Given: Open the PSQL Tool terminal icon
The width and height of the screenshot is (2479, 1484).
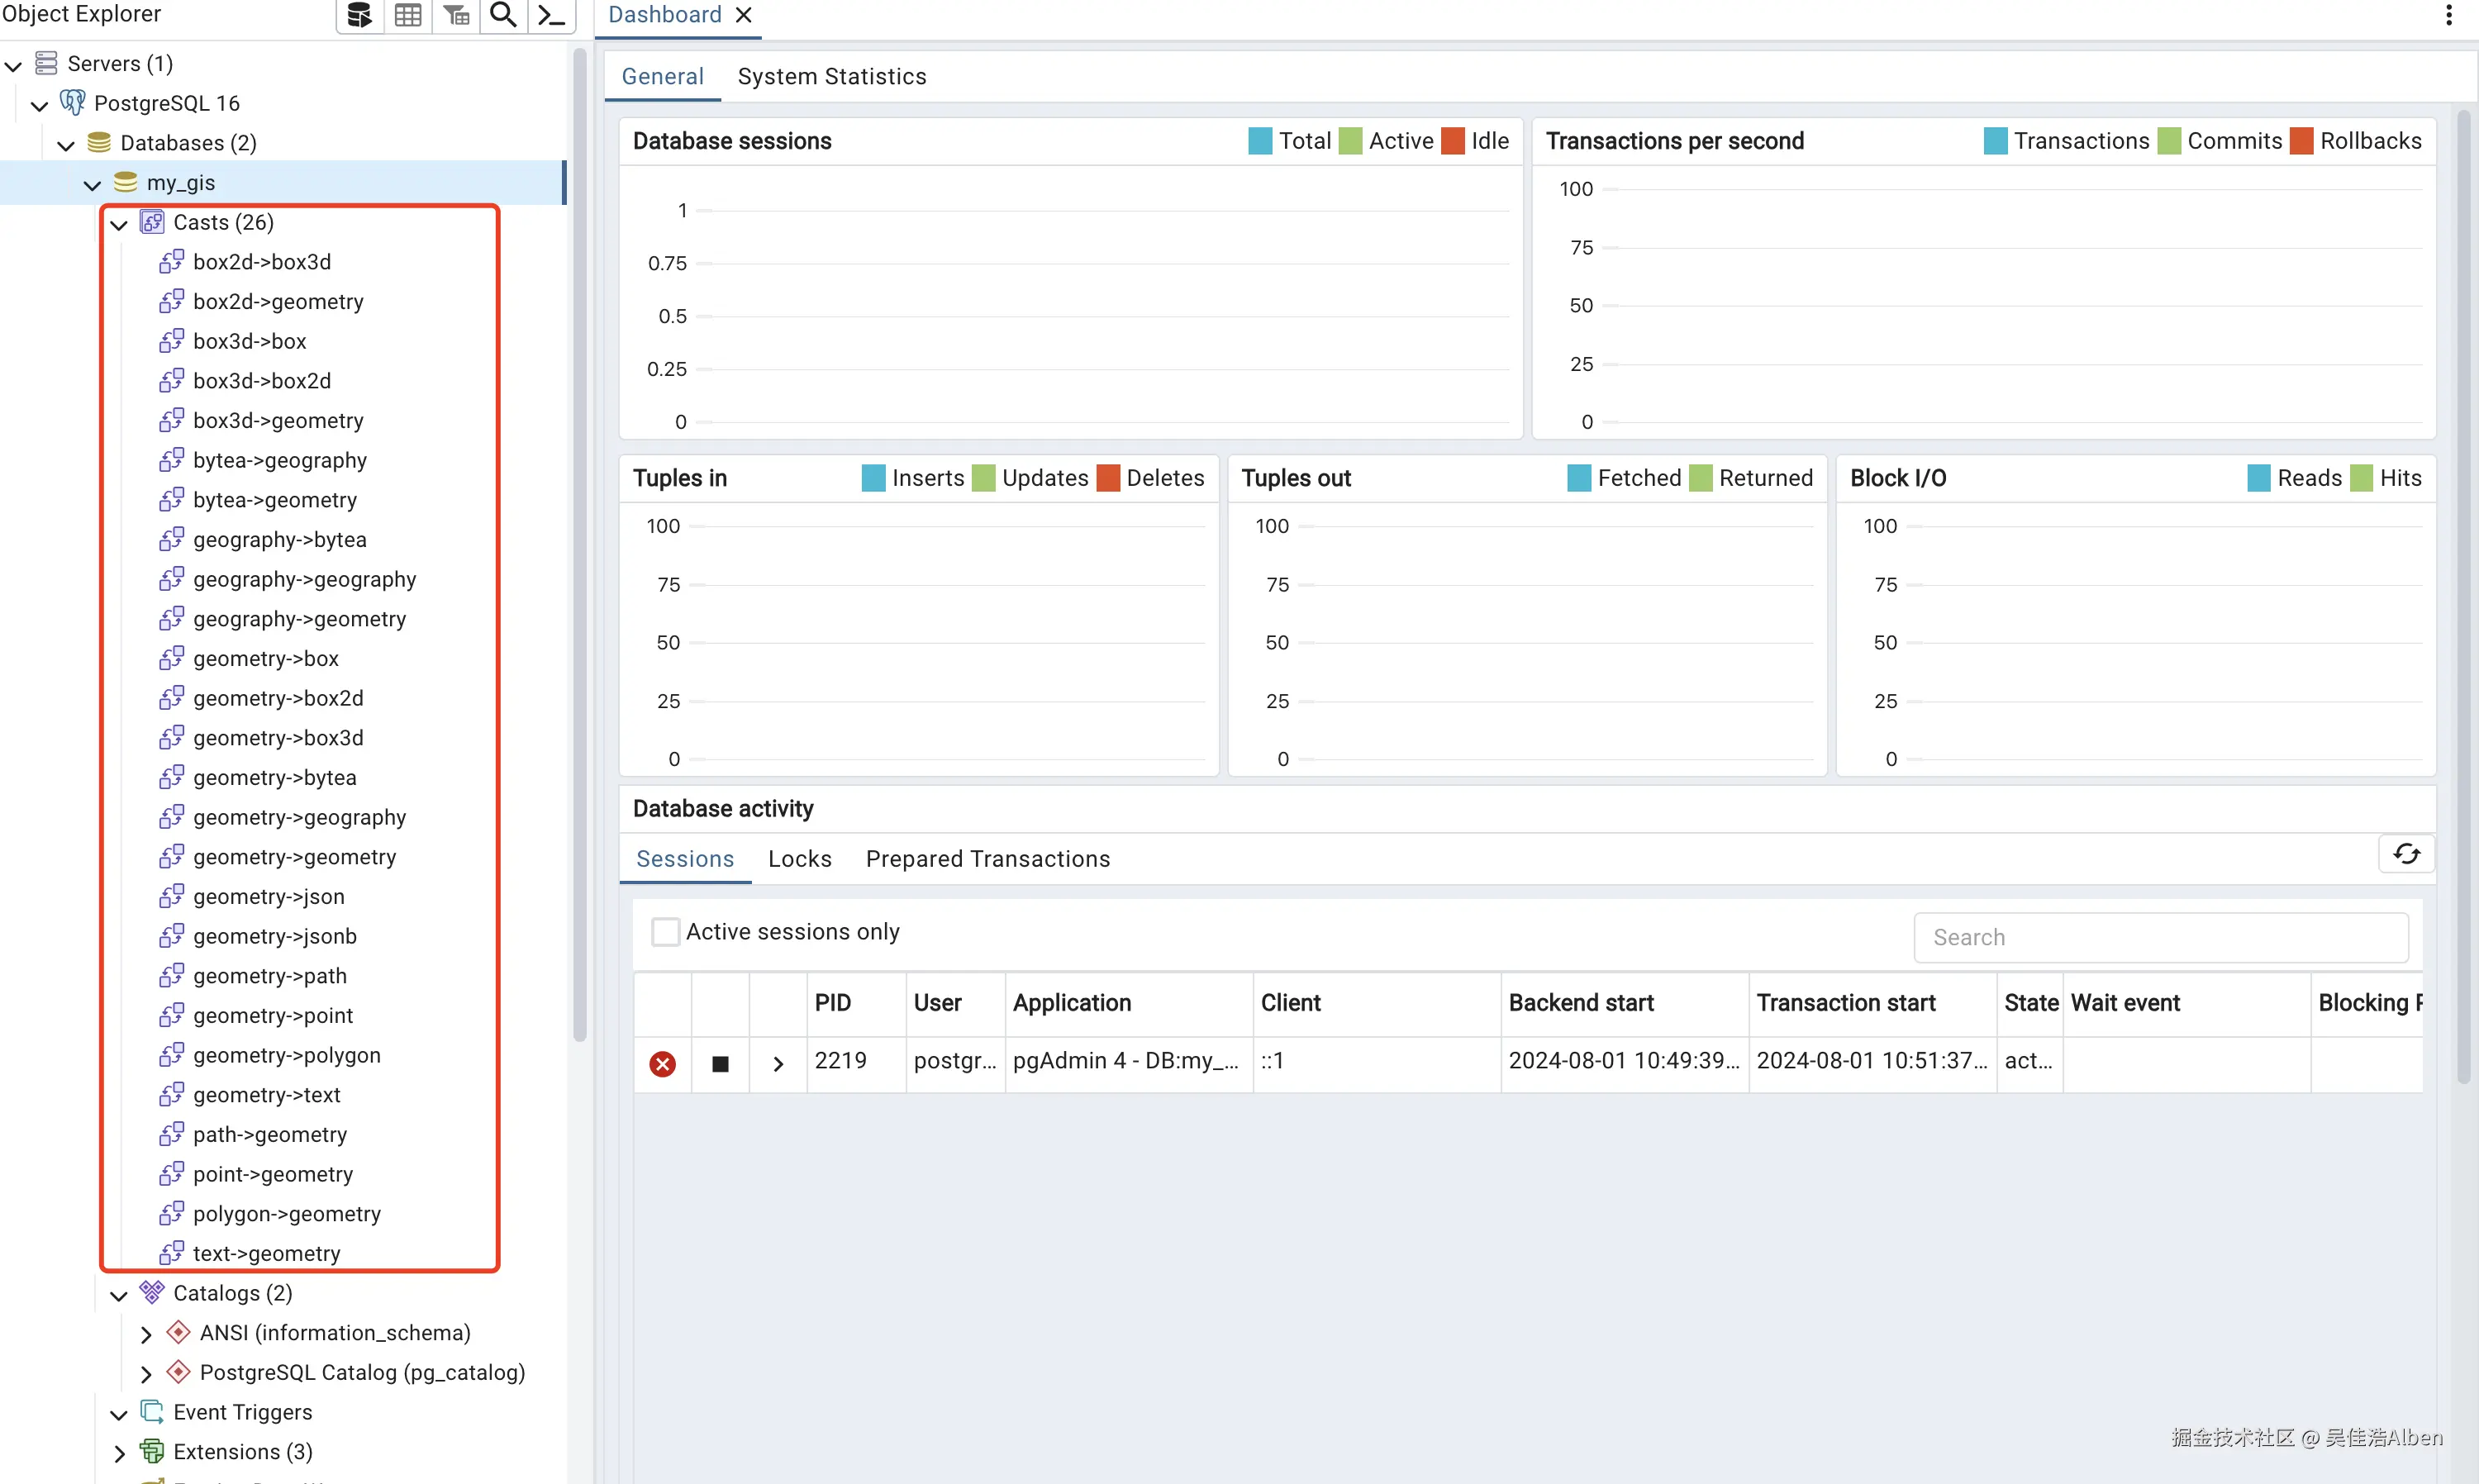Looking at the screenshot, I should tap(551, 15).
